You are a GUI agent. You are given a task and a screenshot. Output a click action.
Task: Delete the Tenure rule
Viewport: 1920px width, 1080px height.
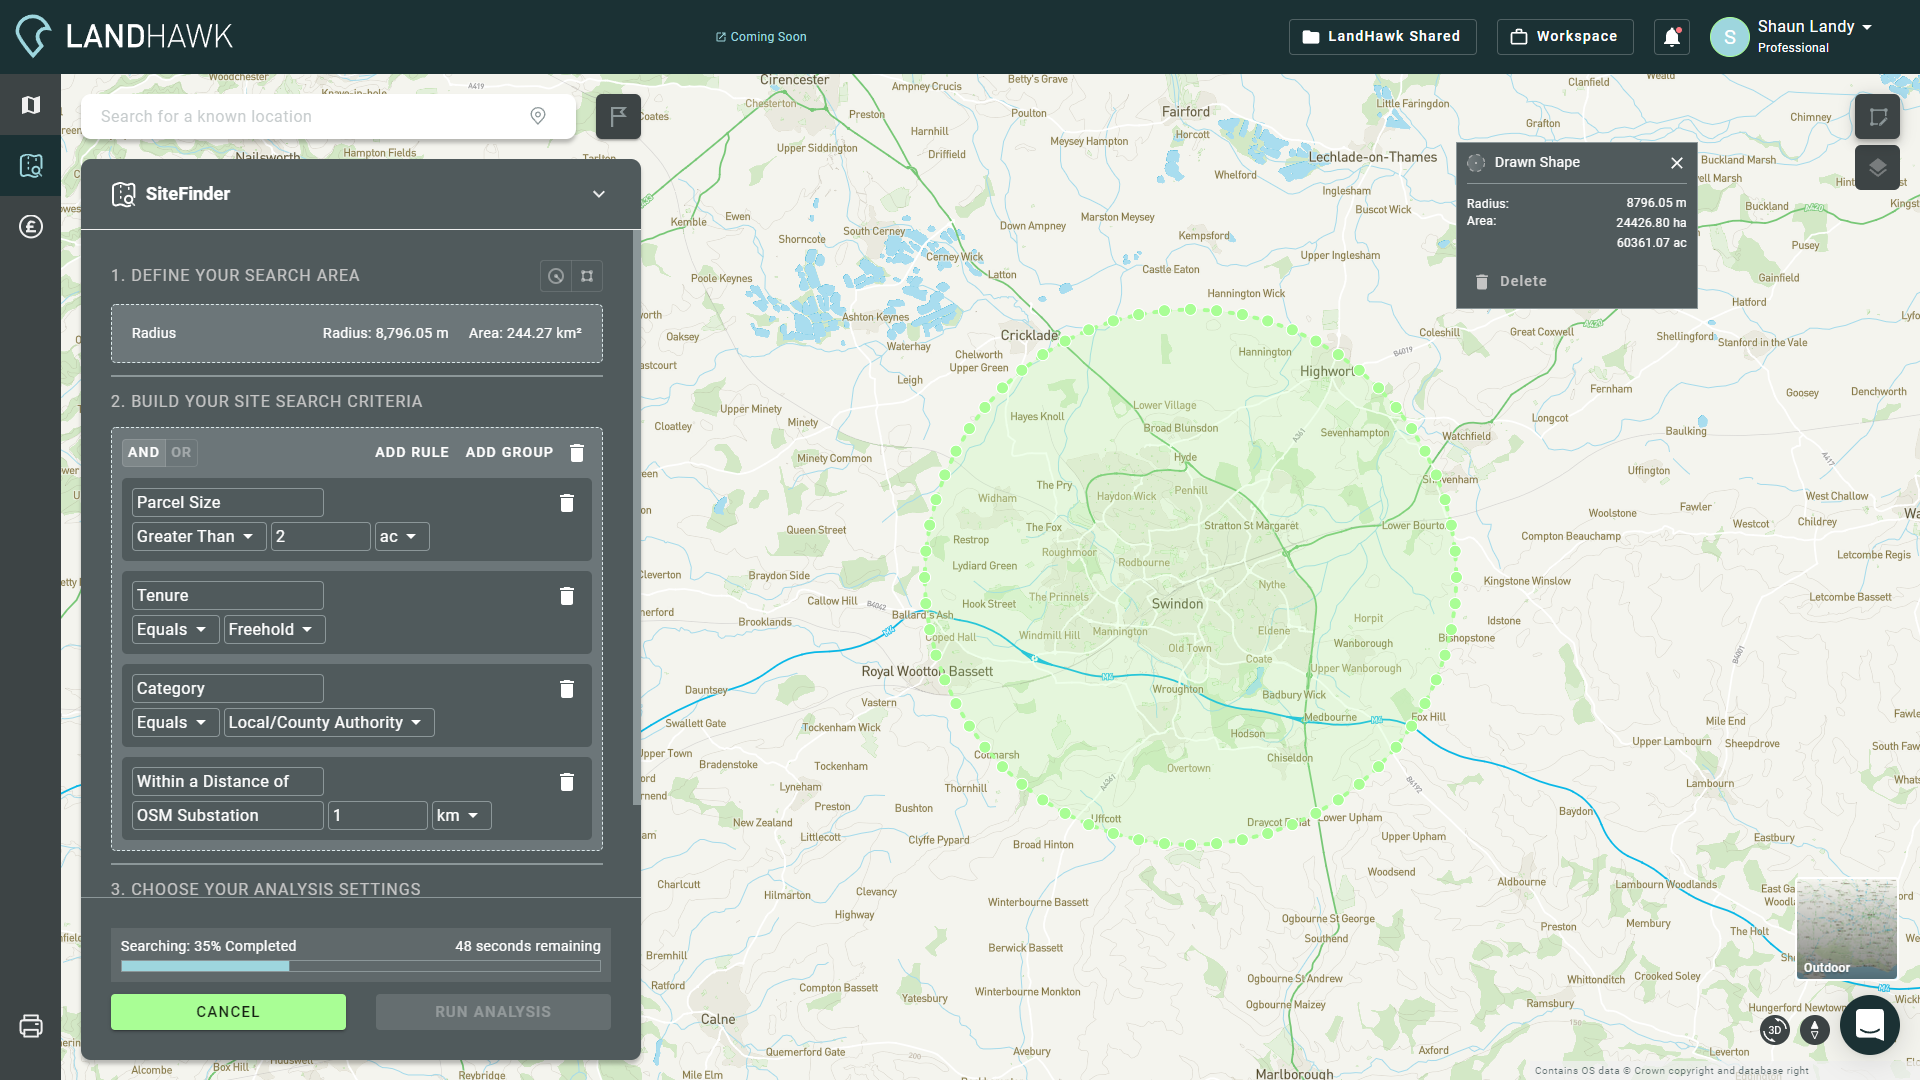click(x=567, y=596)
